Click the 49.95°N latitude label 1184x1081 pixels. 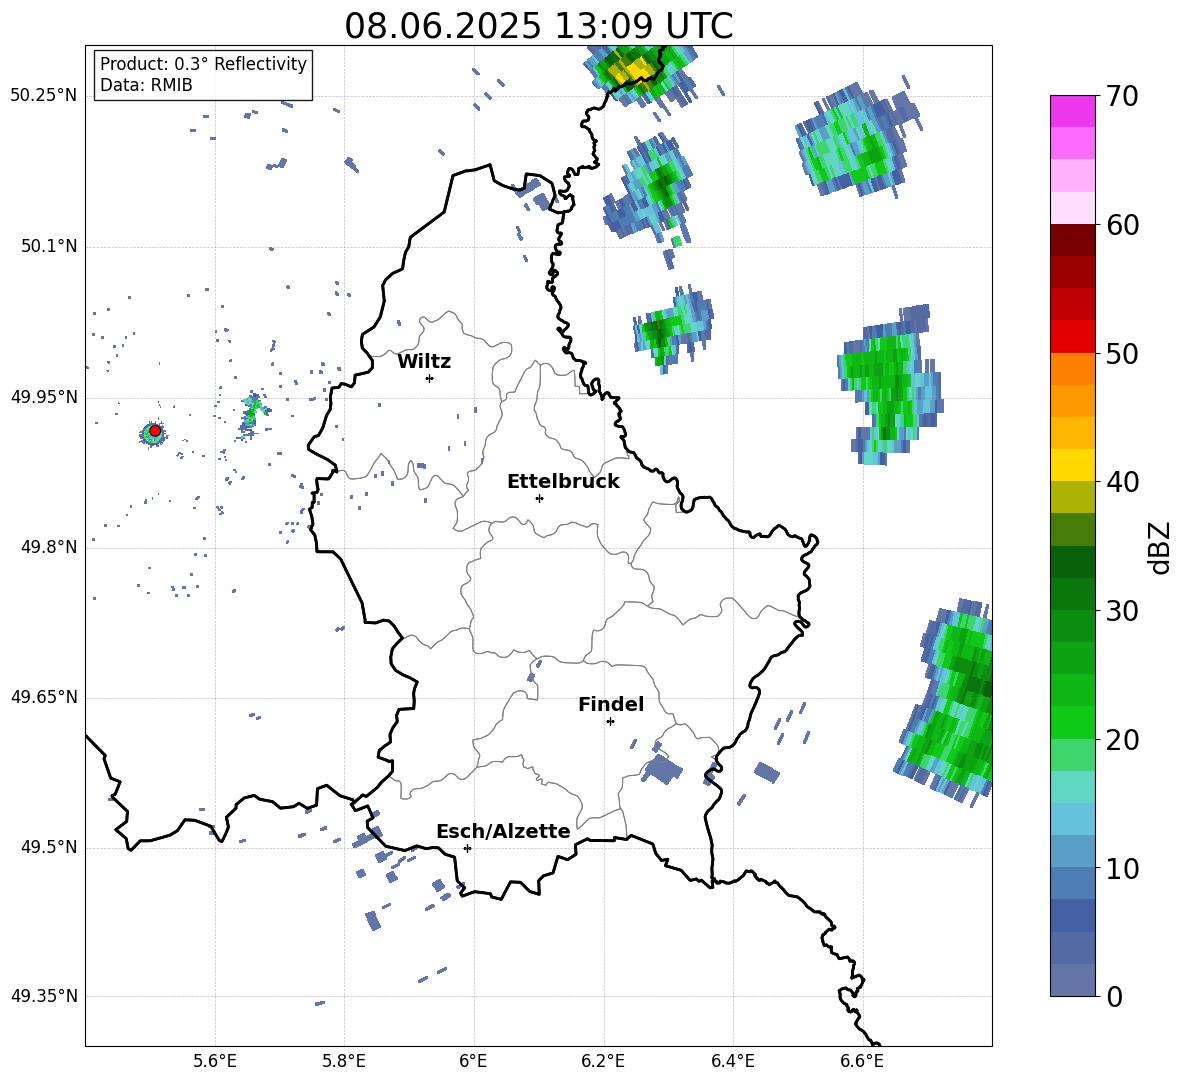click(44, 397)
